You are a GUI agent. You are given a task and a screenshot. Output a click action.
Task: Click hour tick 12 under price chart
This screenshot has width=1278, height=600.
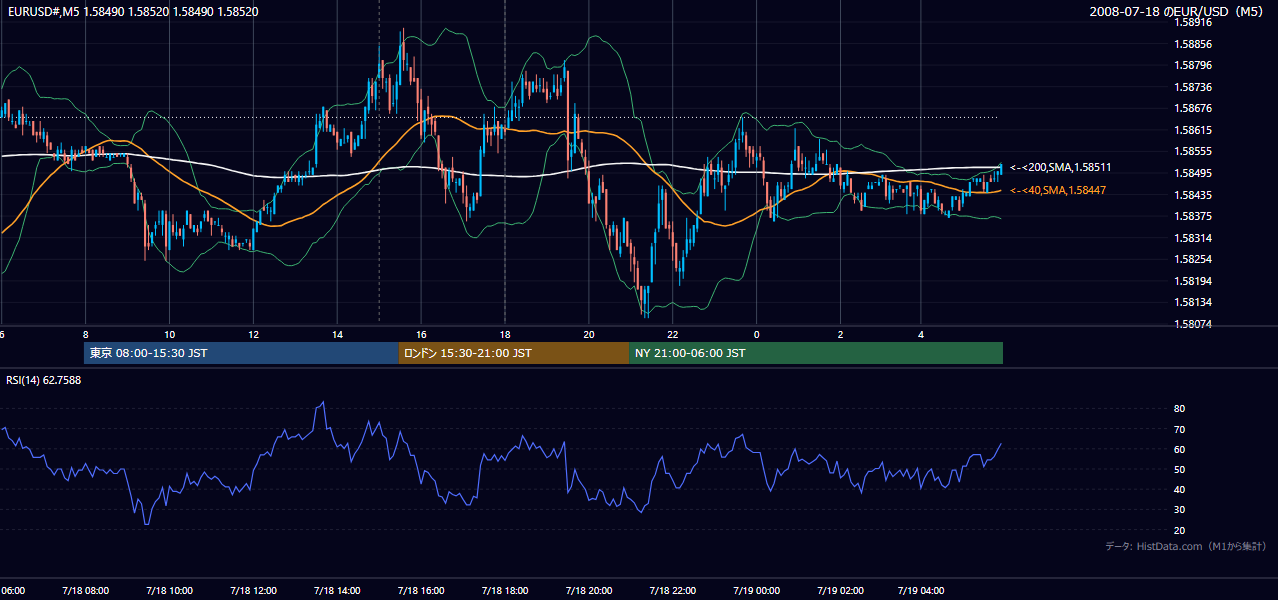(x=254, y=334)
